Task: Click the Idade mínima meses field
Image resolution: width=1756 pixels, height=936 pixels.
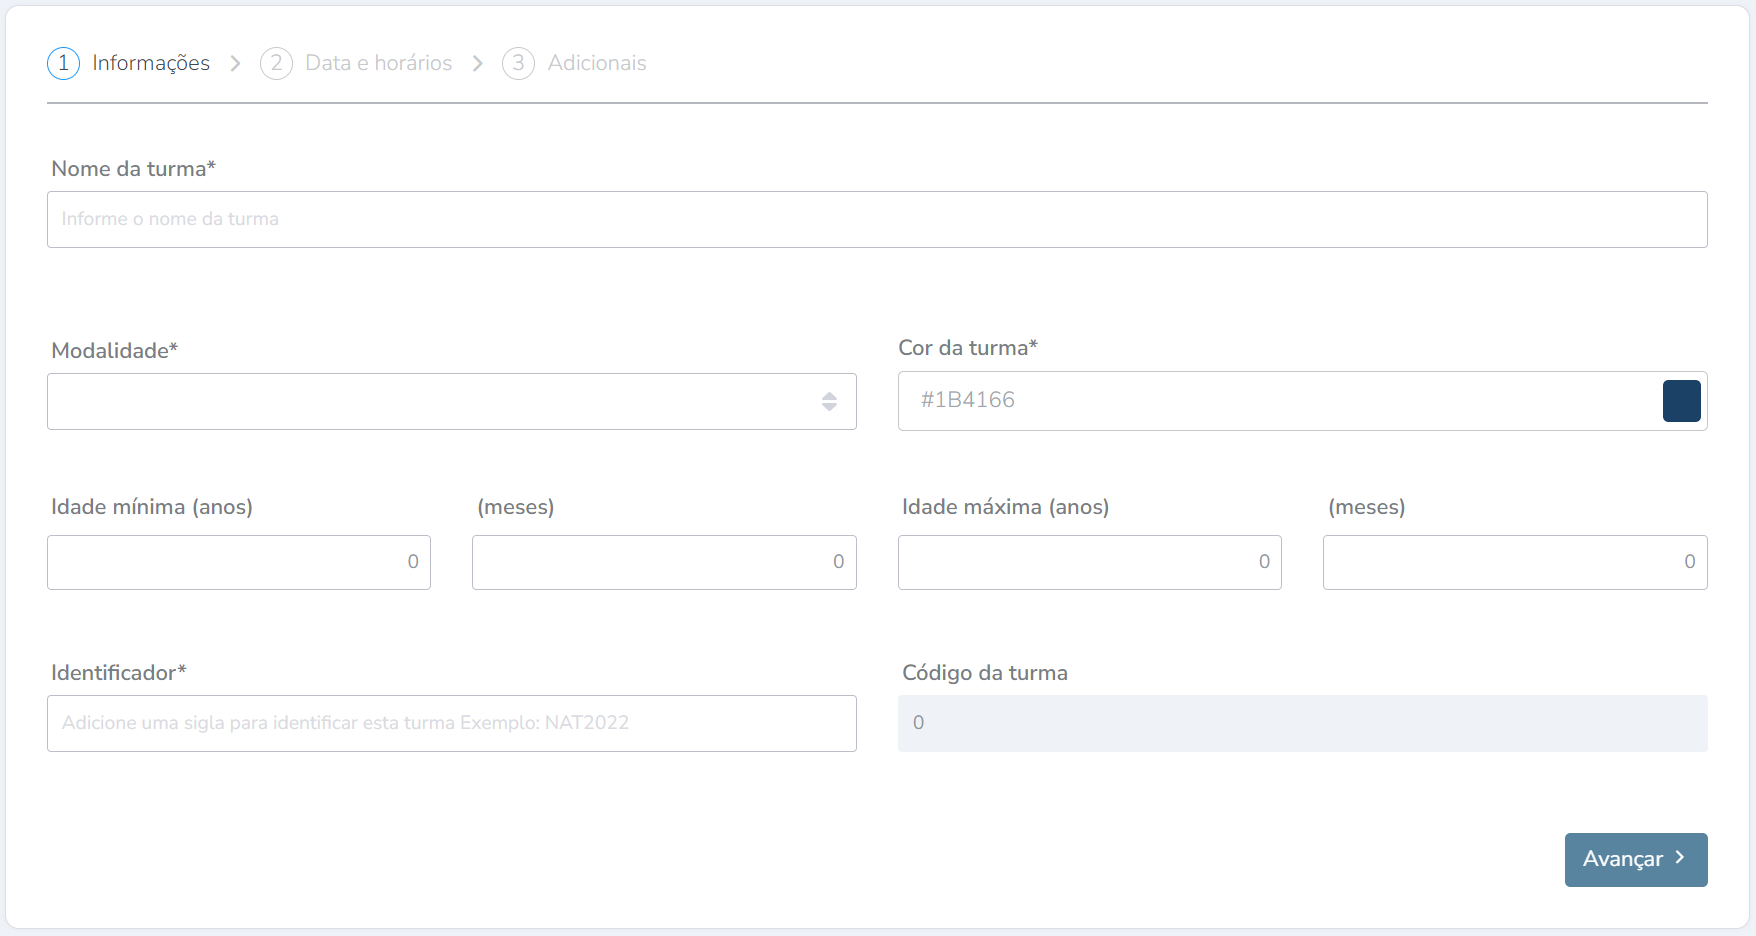Action: click(x=664, y=562)
